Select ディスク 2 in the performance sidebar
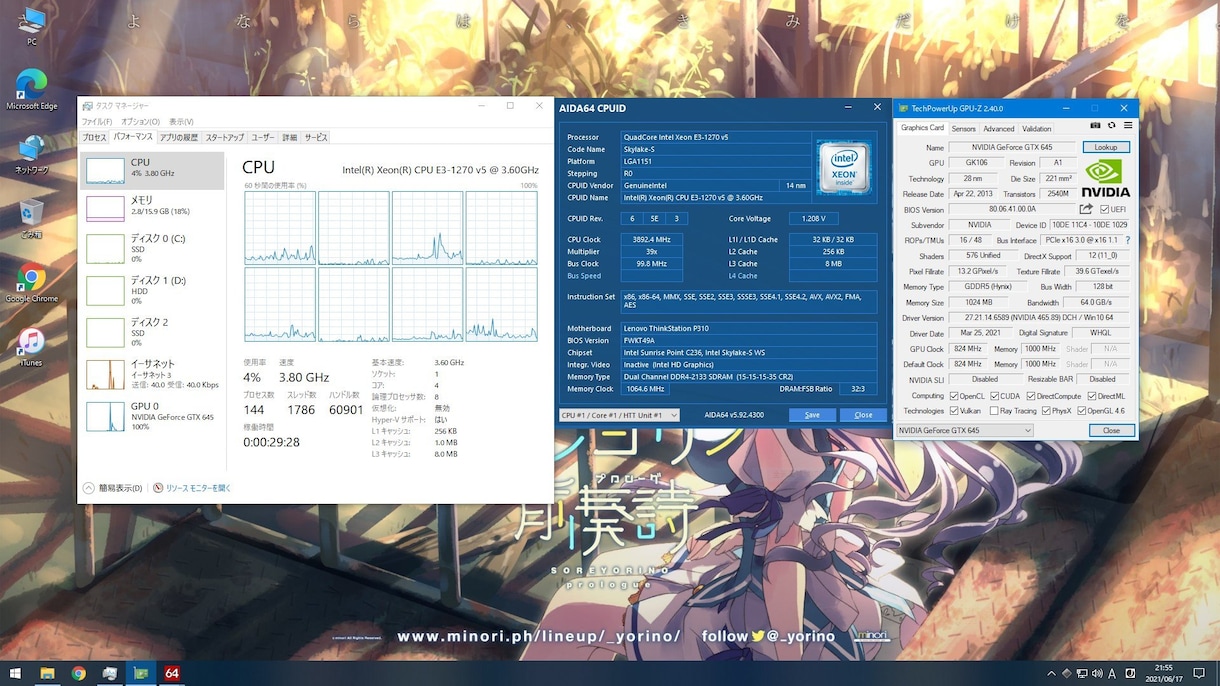1220x686 pixels. coord(152,332)
